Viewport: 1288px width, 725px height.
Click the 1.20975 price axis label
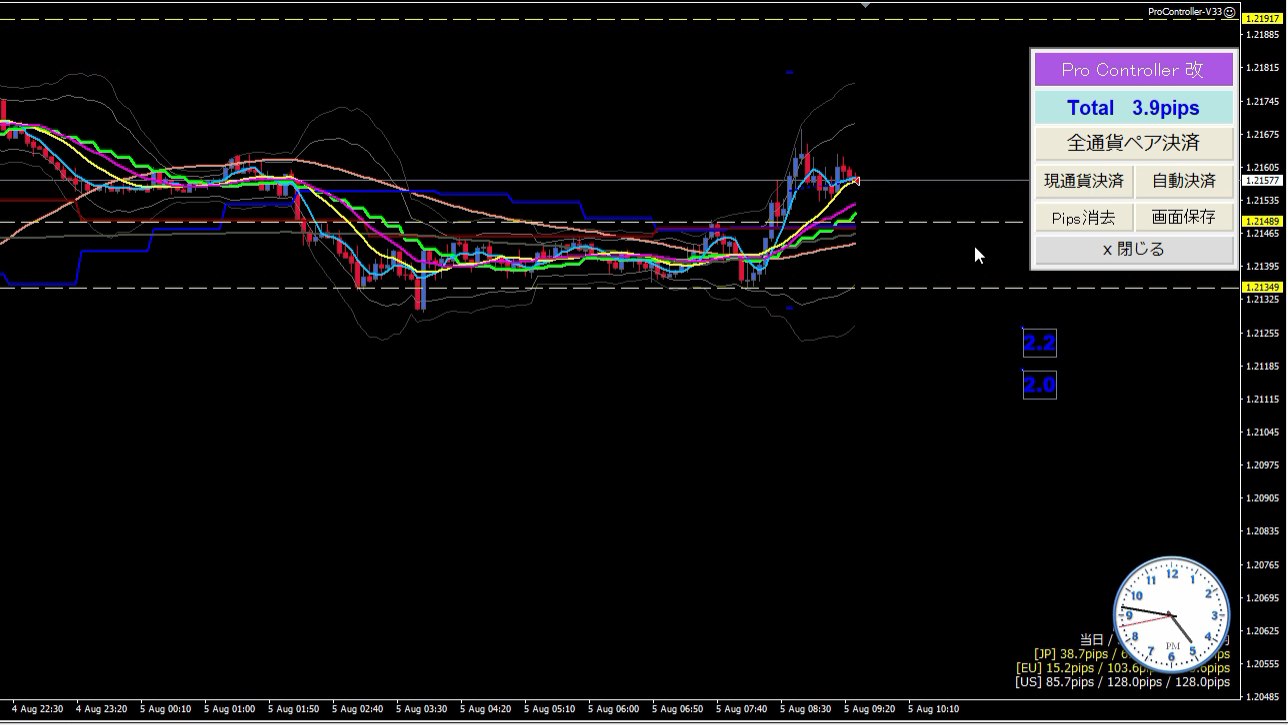pos(1264,466)
